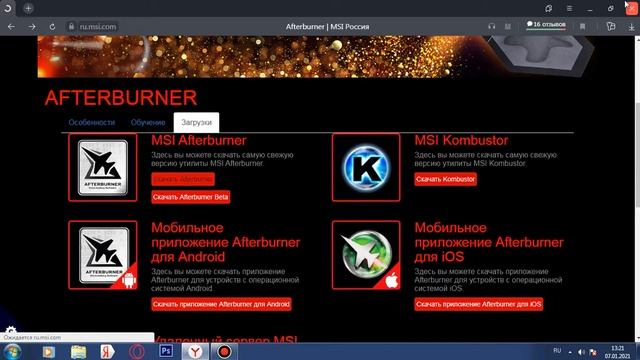Image resolution: width=640 pixels, height=360 pixels.
Task: Click the Скачать Afterburner button
Action: [183, 179]
